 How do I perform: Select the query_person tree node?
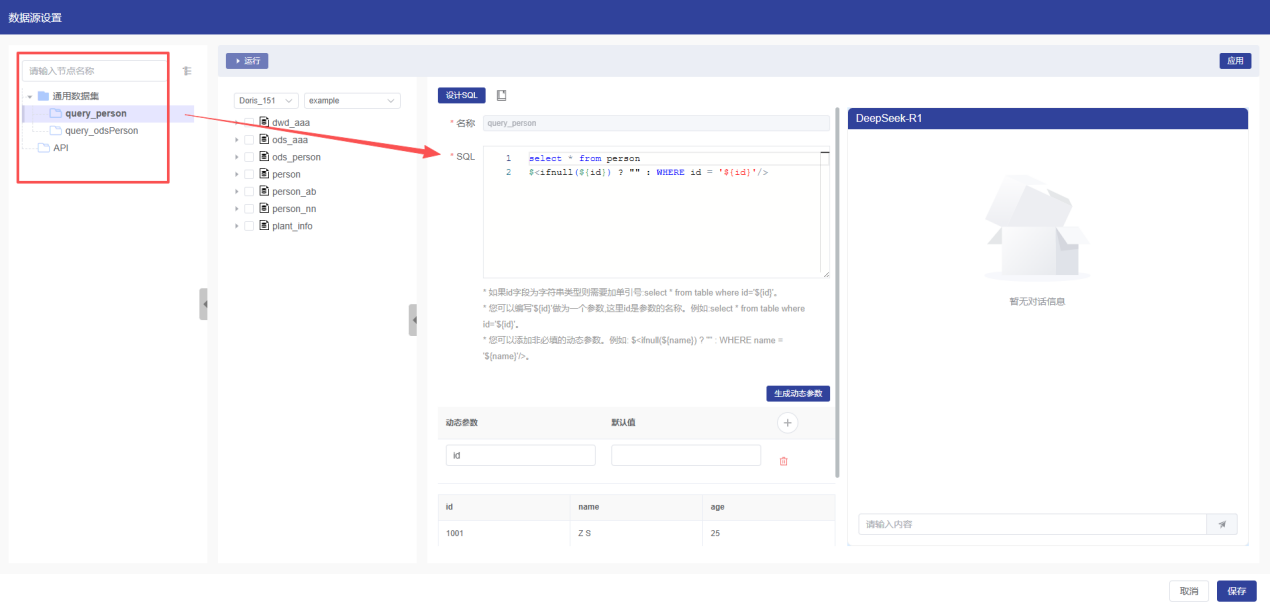[95, 113]
